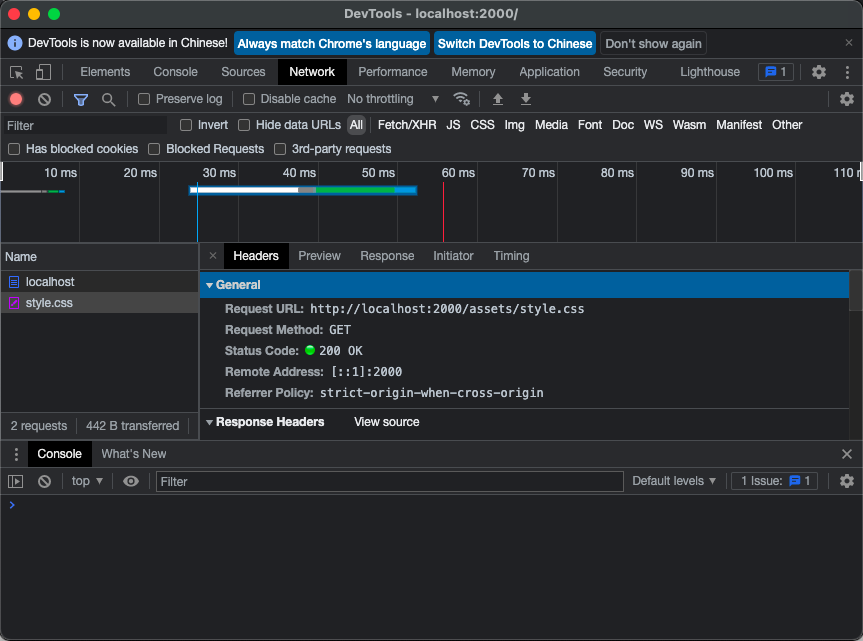Click the info icon in the language banner
The image size is (863, 641).
[15, 43]
